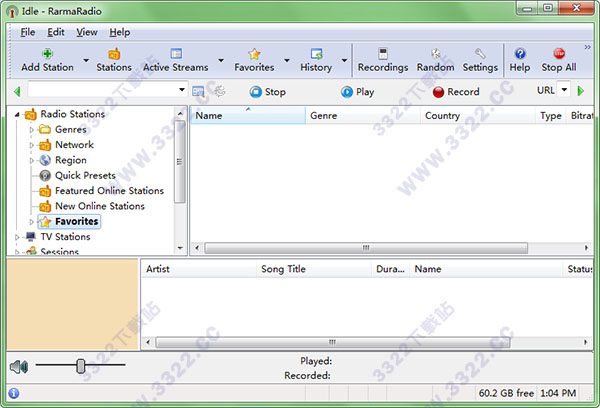Open the History dropdown arrow

(345, 60)
